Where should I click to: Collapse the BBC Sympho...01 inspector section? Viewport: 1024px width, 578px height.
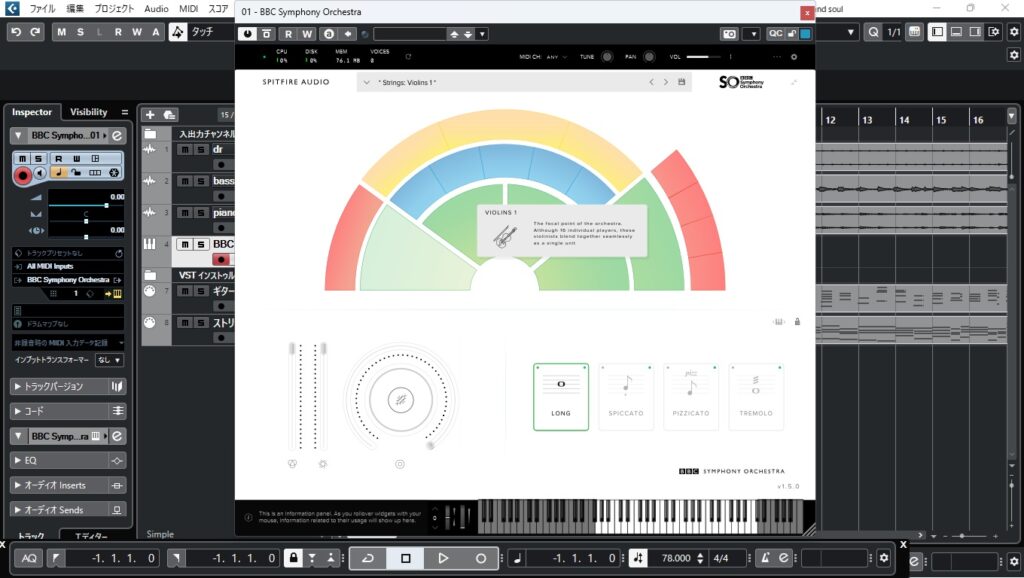18,135
